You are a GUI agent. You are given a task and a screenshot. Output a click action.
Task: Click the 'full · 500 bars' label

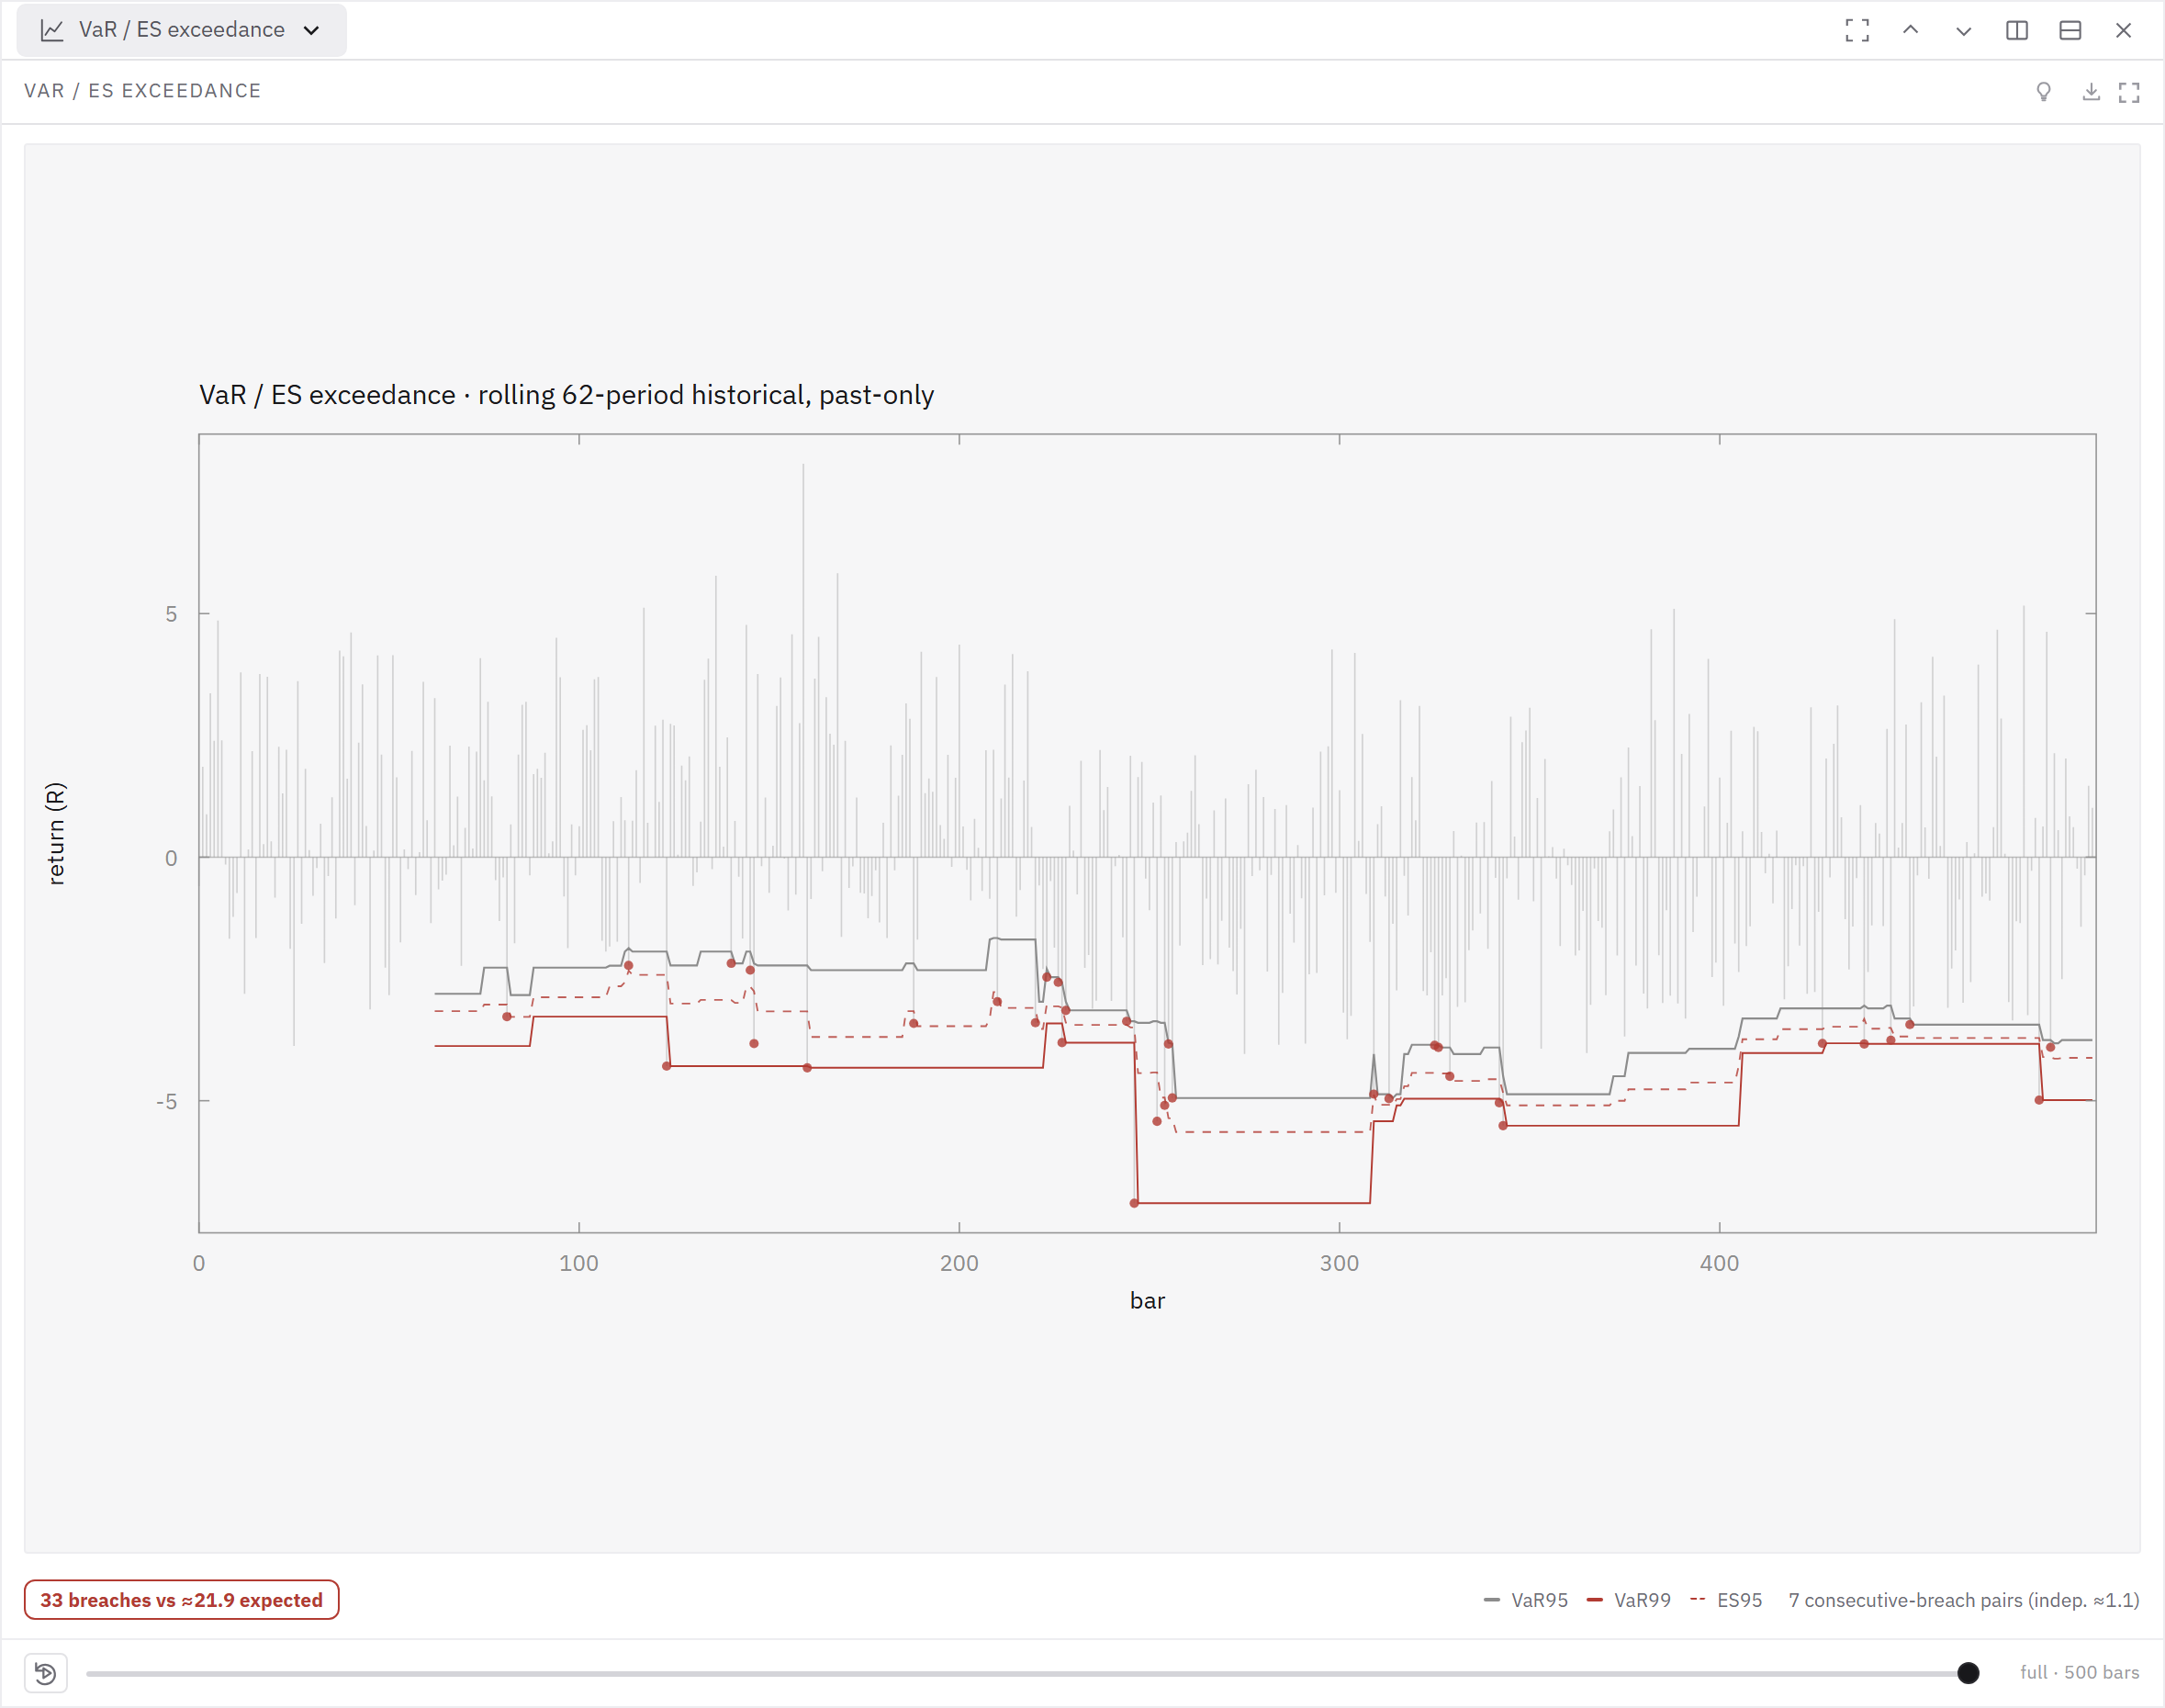click(x=2079, y=1673)
